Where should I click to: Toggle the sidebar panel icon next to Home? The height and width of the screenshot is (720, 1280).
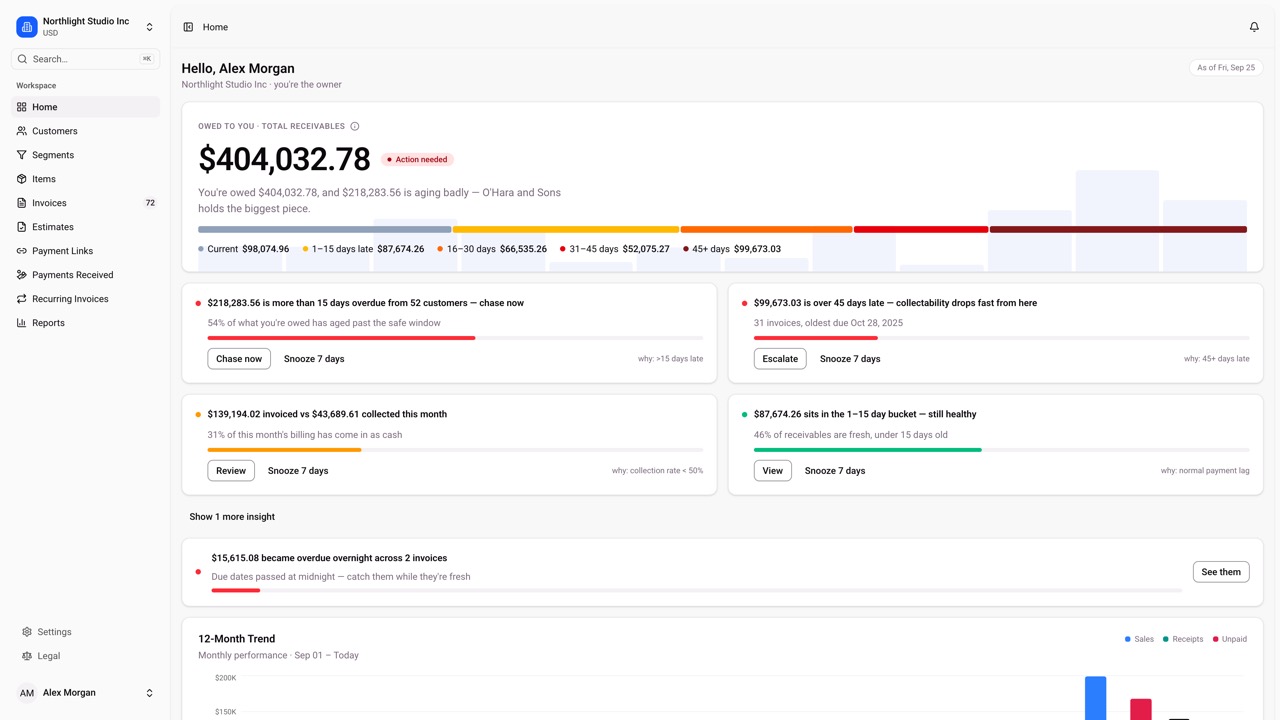[x=188, y=27]
